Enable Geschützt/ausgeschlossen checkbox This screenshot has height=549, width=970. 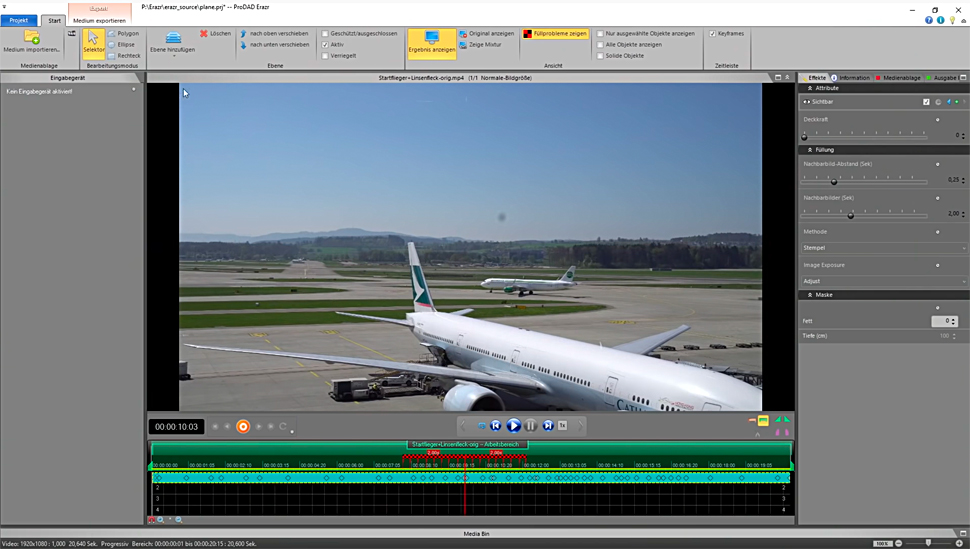tap(325, 33)
